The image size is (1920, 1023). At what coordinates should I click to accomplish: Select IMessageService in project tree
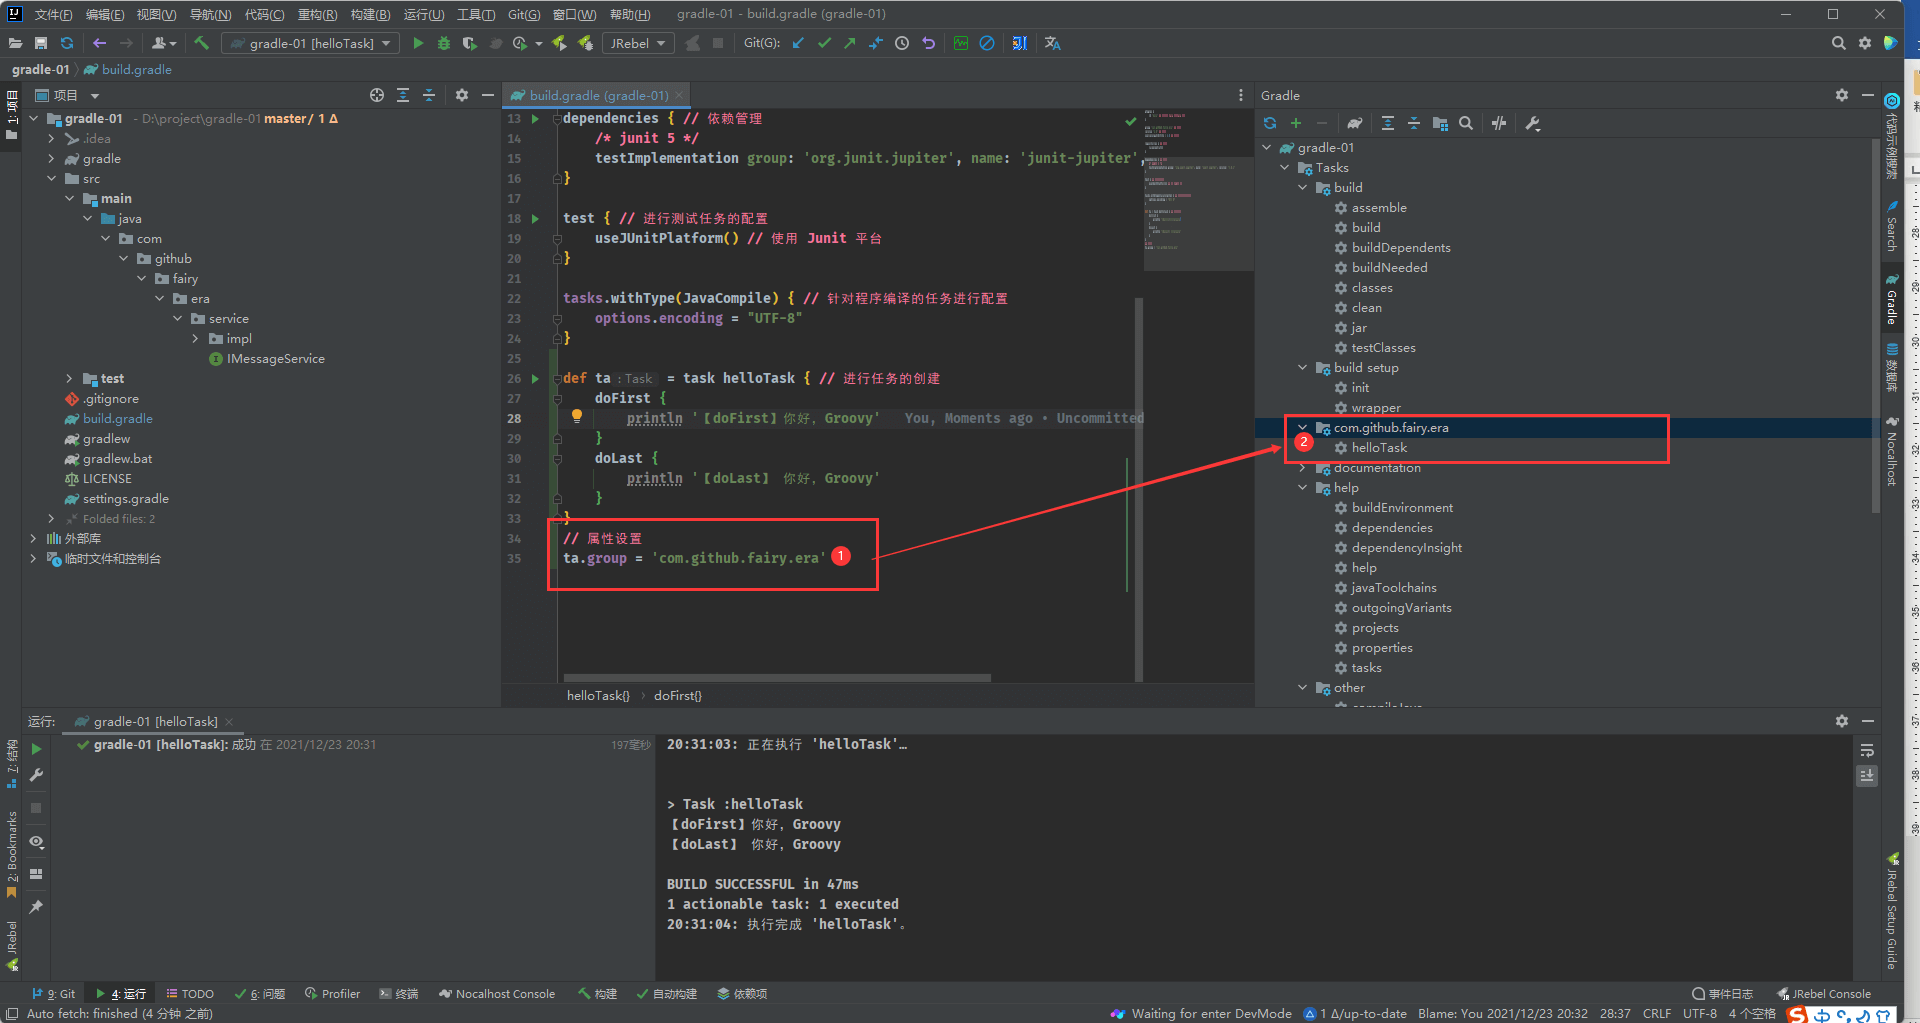coord(275,359)
